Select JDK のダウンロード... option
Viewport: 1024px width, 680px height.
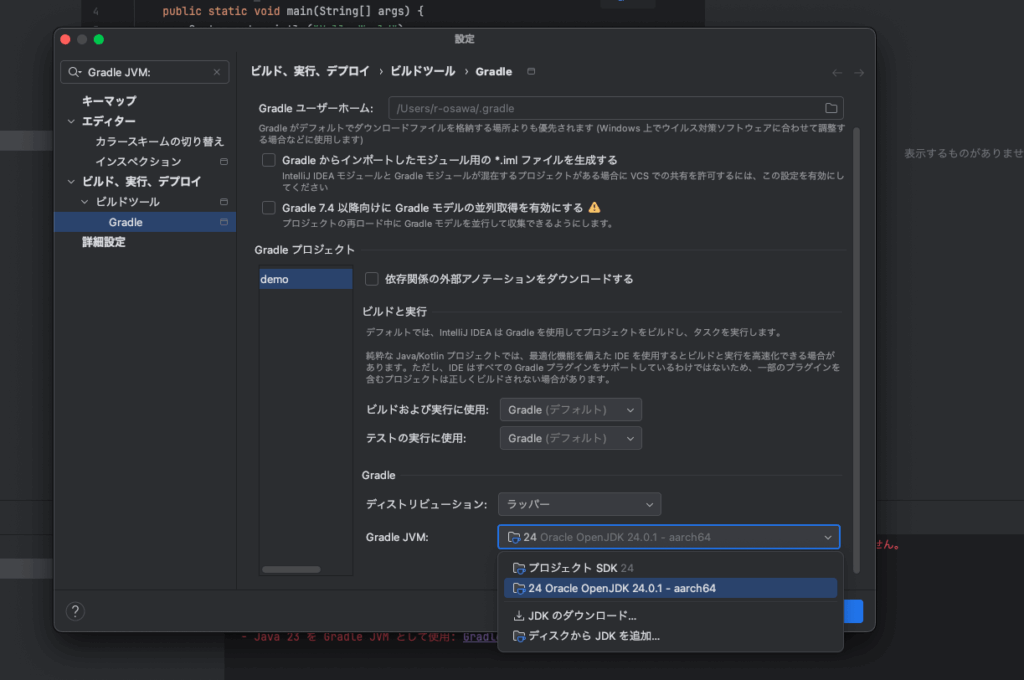pos(671,615)
